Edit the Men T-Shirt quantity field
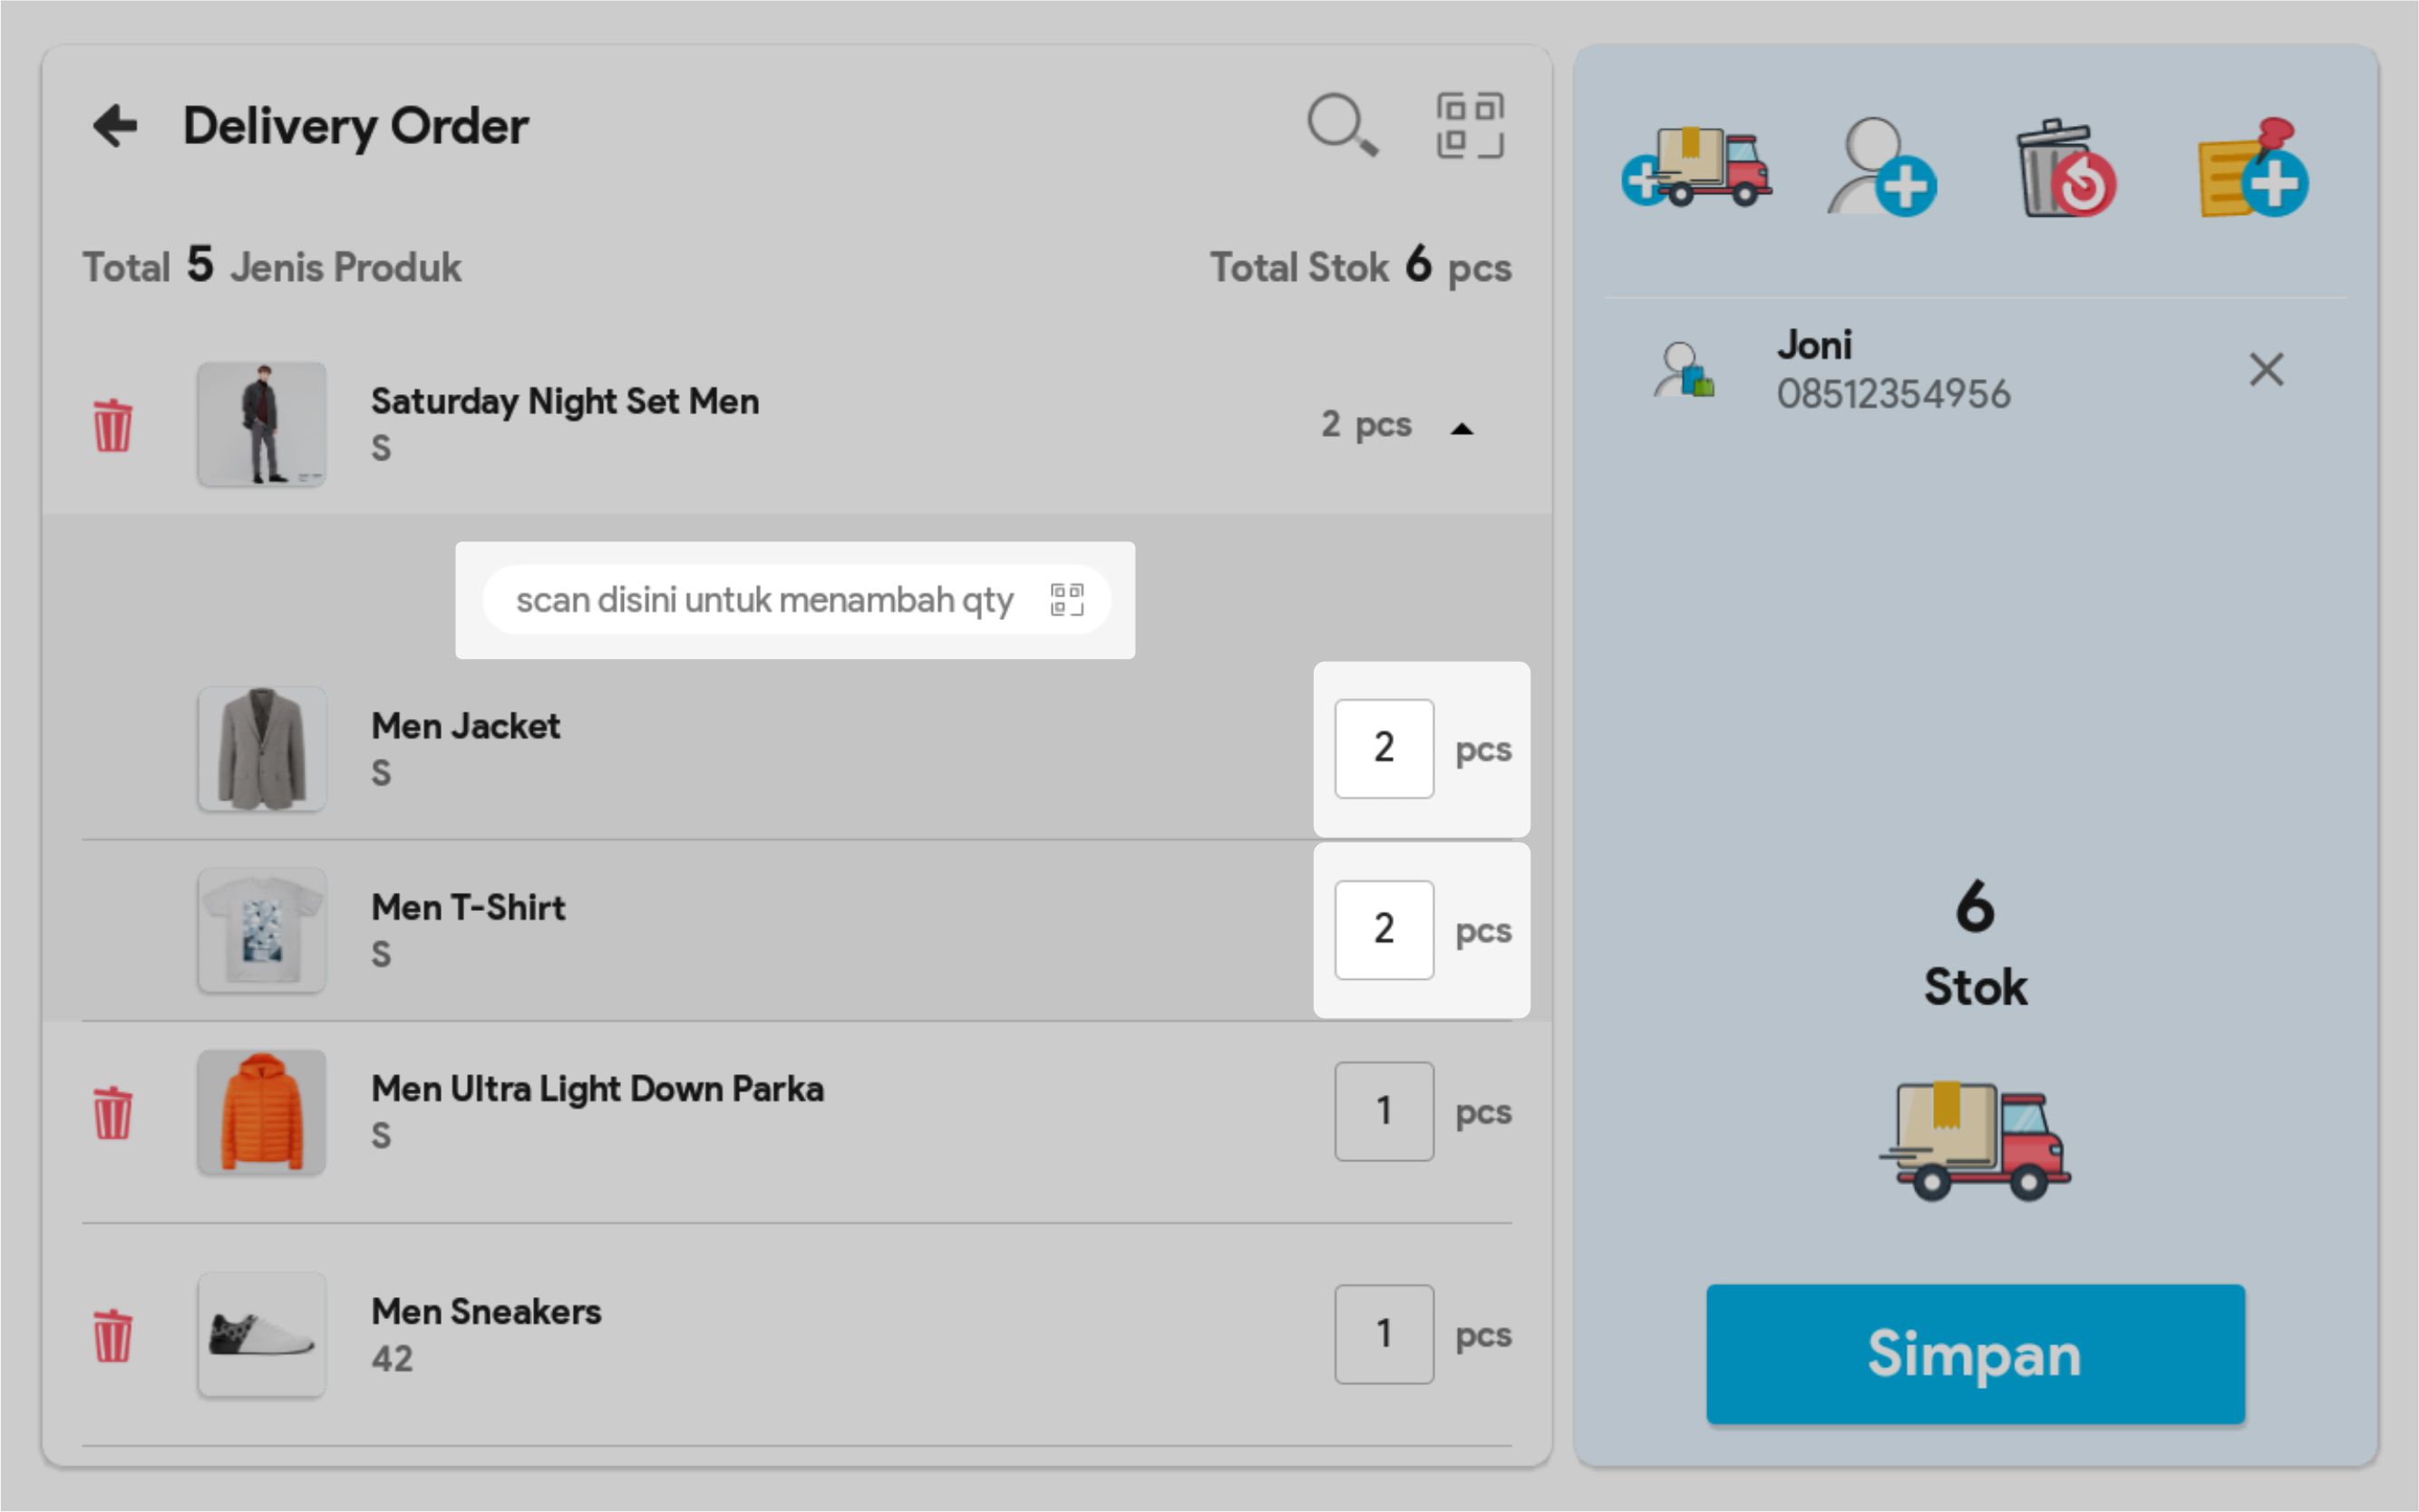The width and height of the screenshot is (2419, 1512). [x=1383, y=930]
